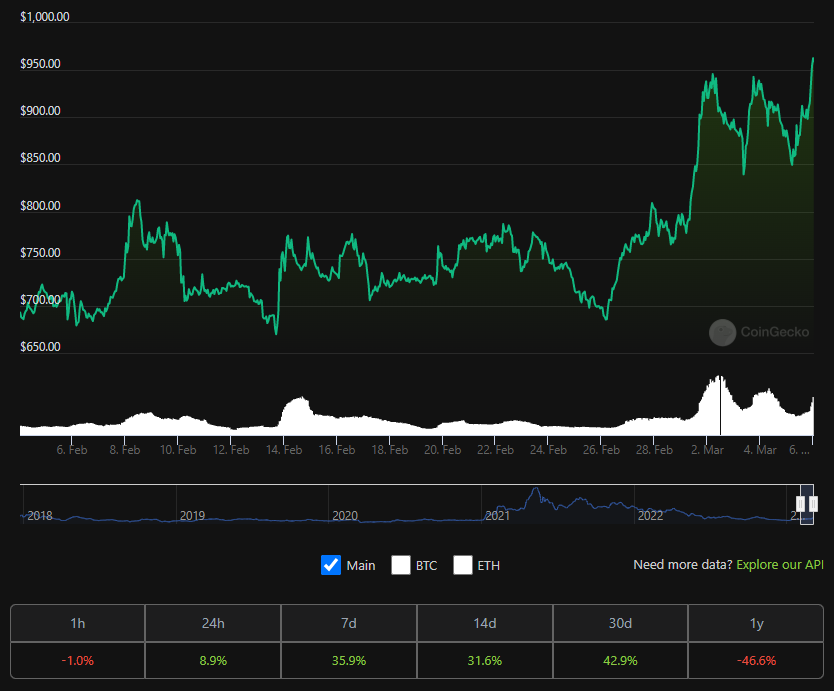Click the -46.6% yearly change value

tap(756, 660)
